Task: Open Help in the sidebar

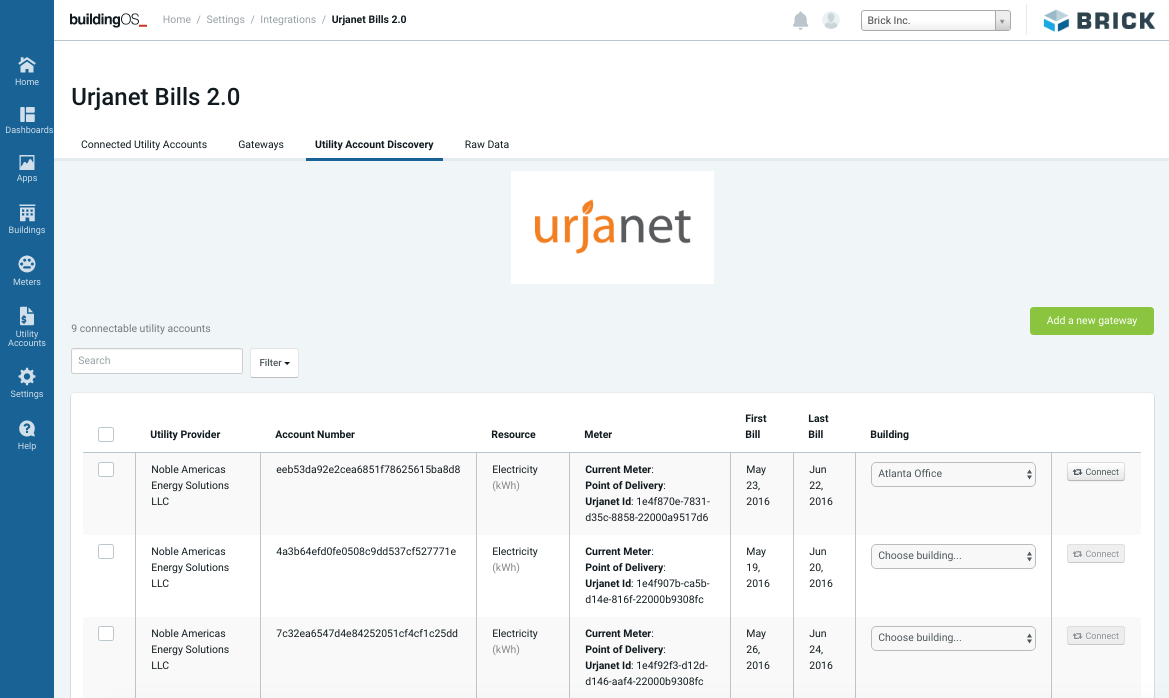Action: [x=27, y=436]
